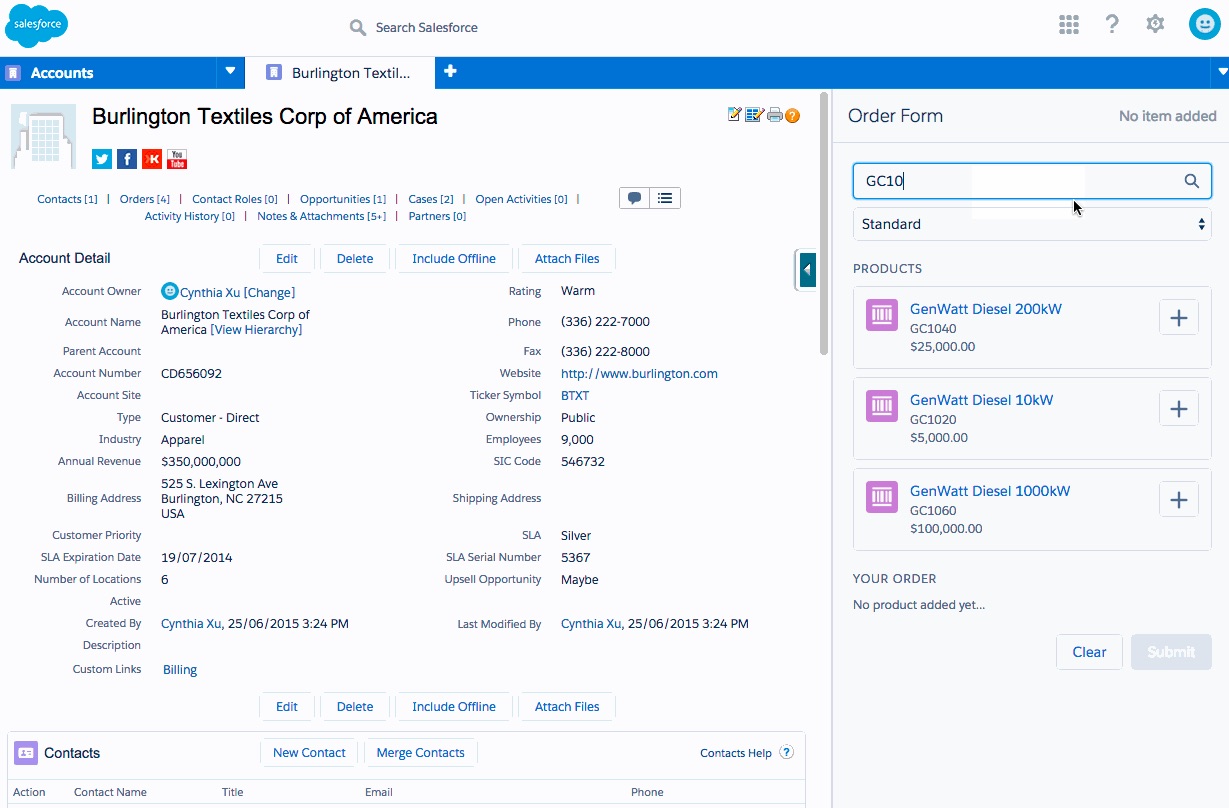Open the Standard price book dropdown
The height and width of the screenshot is (808, 1229).
(x=1031, y=224)
